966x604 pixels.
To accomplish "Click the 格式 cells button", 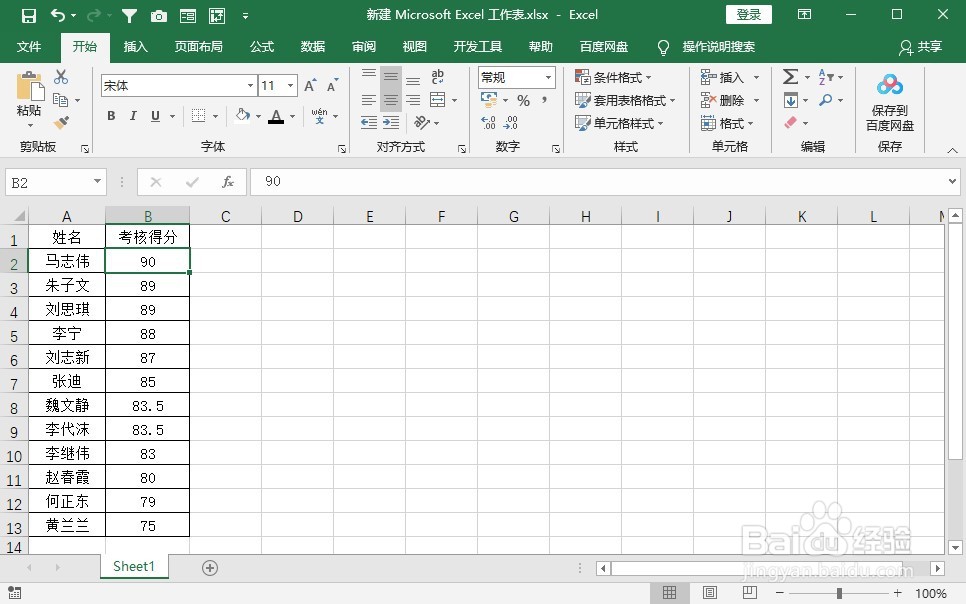I will [727, 123].
